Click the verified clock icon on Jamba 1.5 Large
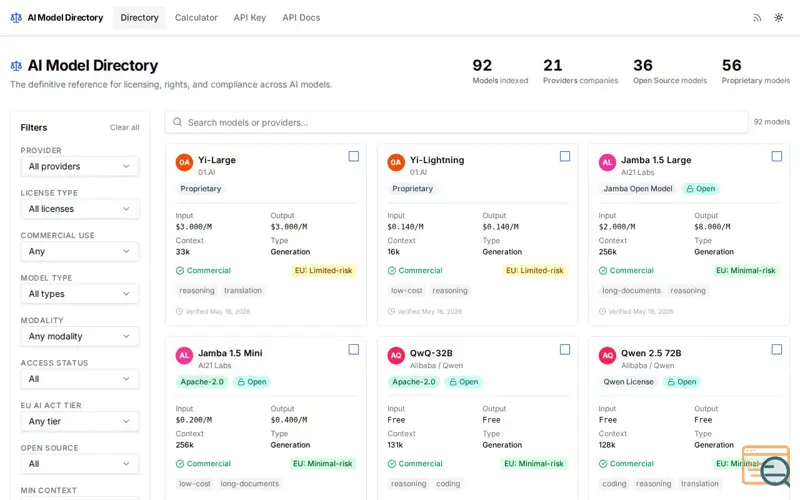800x500 pixels. pyautogui.click(x=602, y=312)
